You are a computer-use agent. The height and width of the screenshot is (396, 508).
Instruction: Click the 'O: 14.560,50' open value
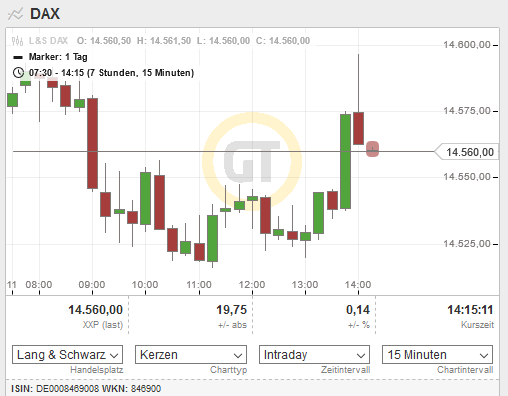click(104, 41)
